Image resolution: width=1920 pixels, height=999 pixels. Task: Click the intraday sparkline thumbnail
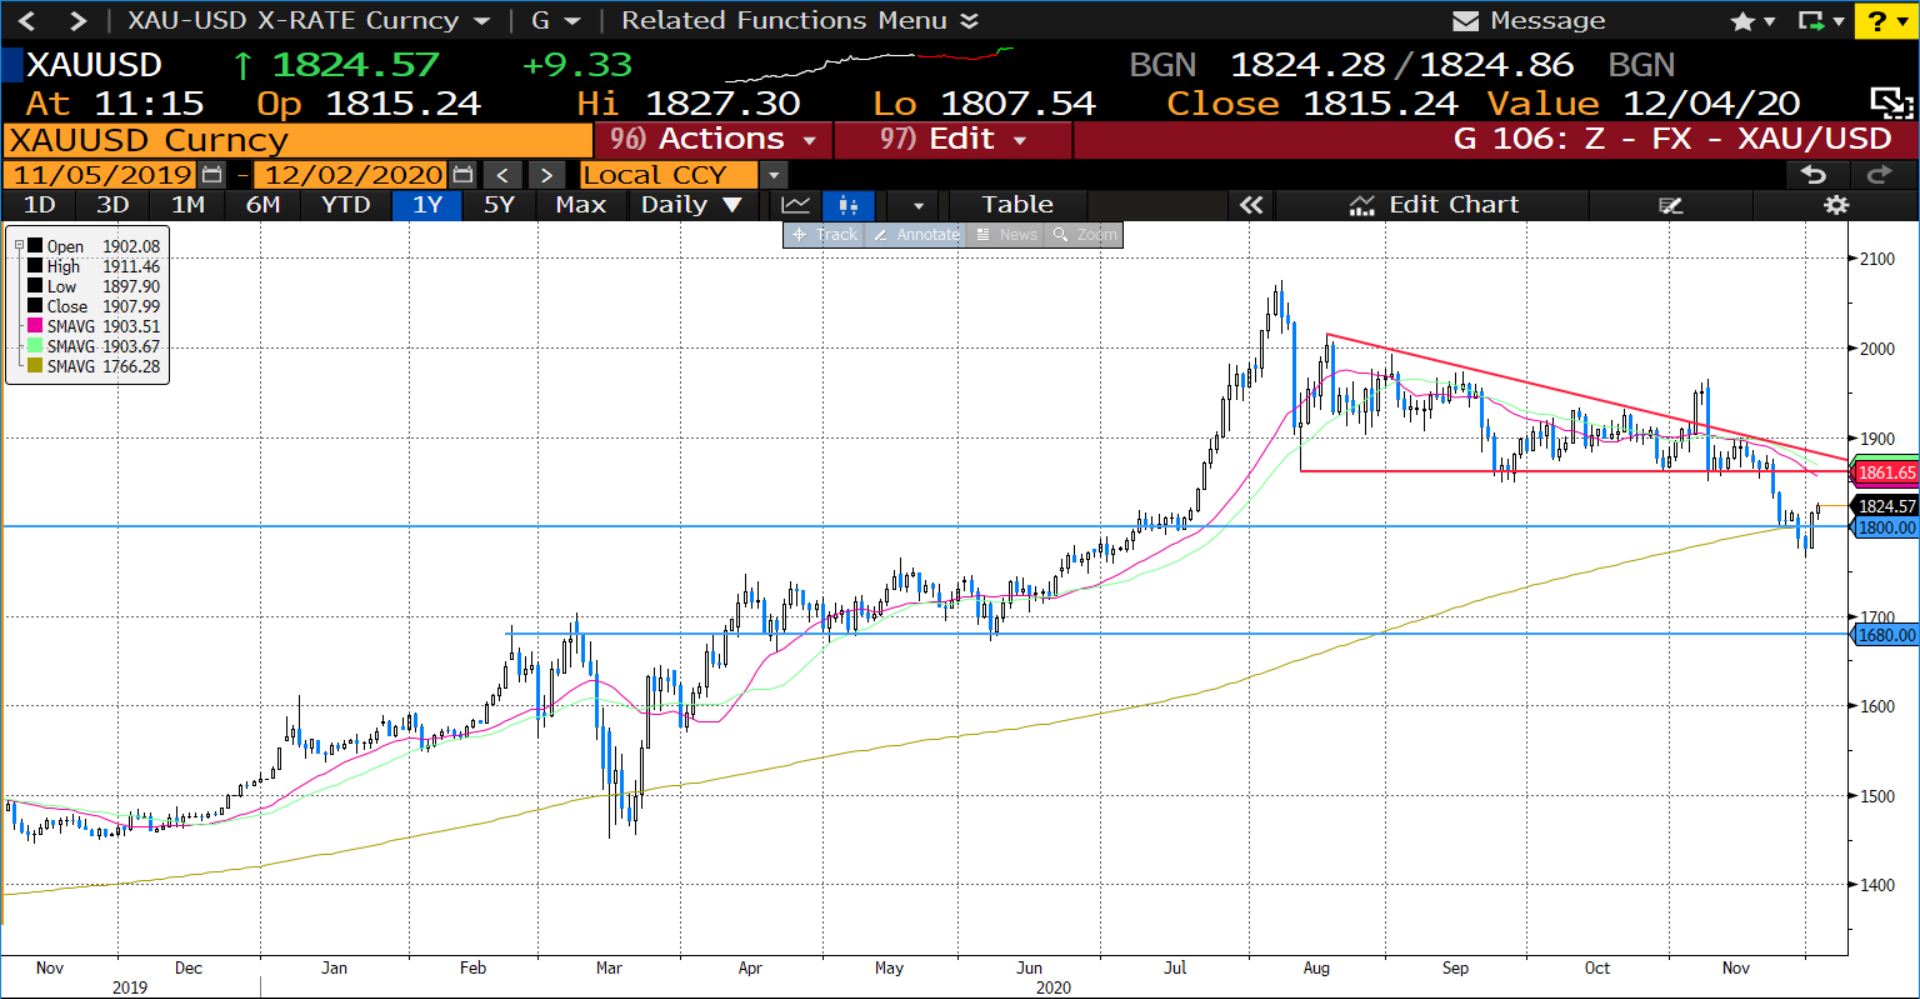tap(868, 63)
